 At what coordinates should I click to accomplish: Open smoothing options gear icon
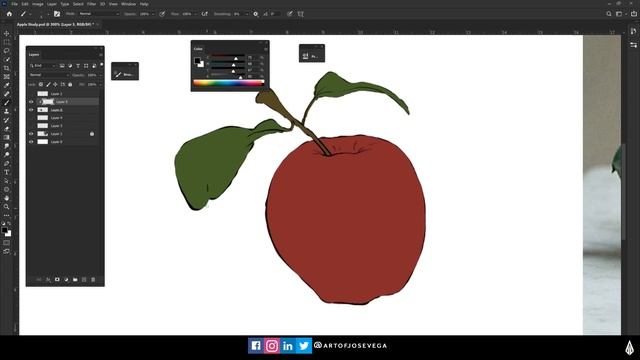coord(256,14)
